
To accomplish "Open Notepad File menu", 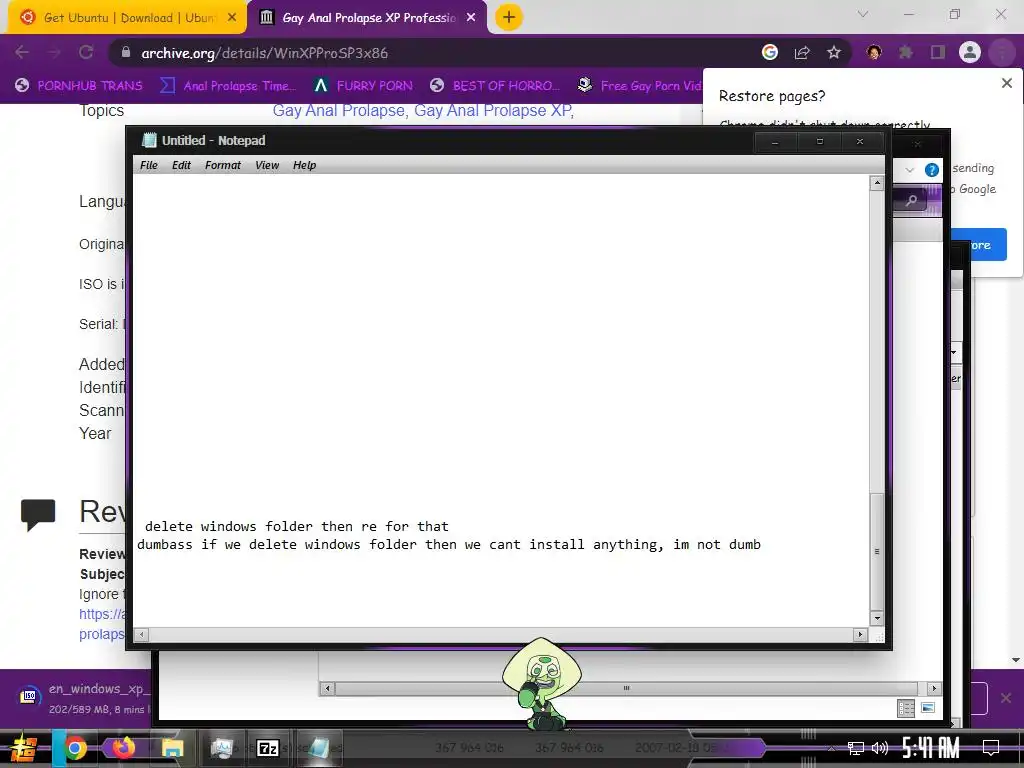I will tap(149, 165).
